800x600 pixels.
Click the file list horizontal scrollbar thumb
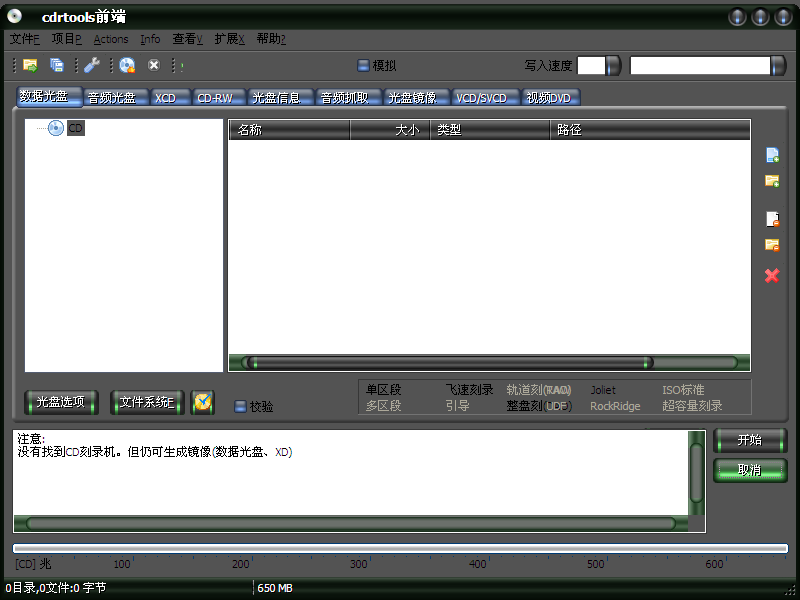pyautogui.click(x=451, y=363)
